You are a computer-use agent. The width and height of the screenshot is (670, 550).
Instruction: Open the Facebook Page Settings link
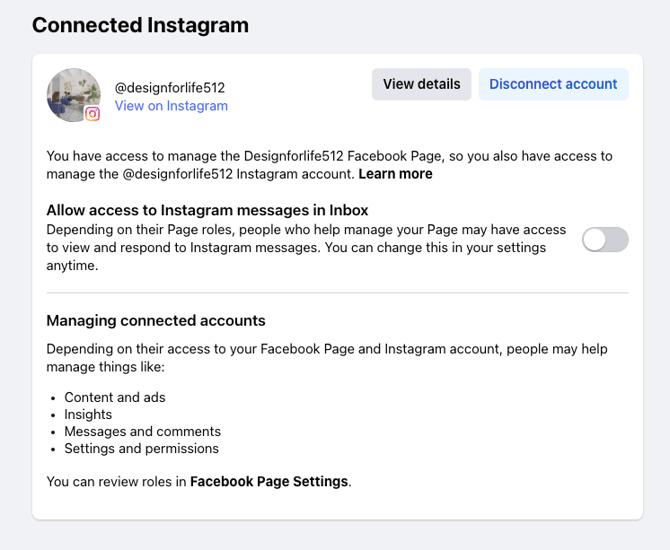click(269, 482)
